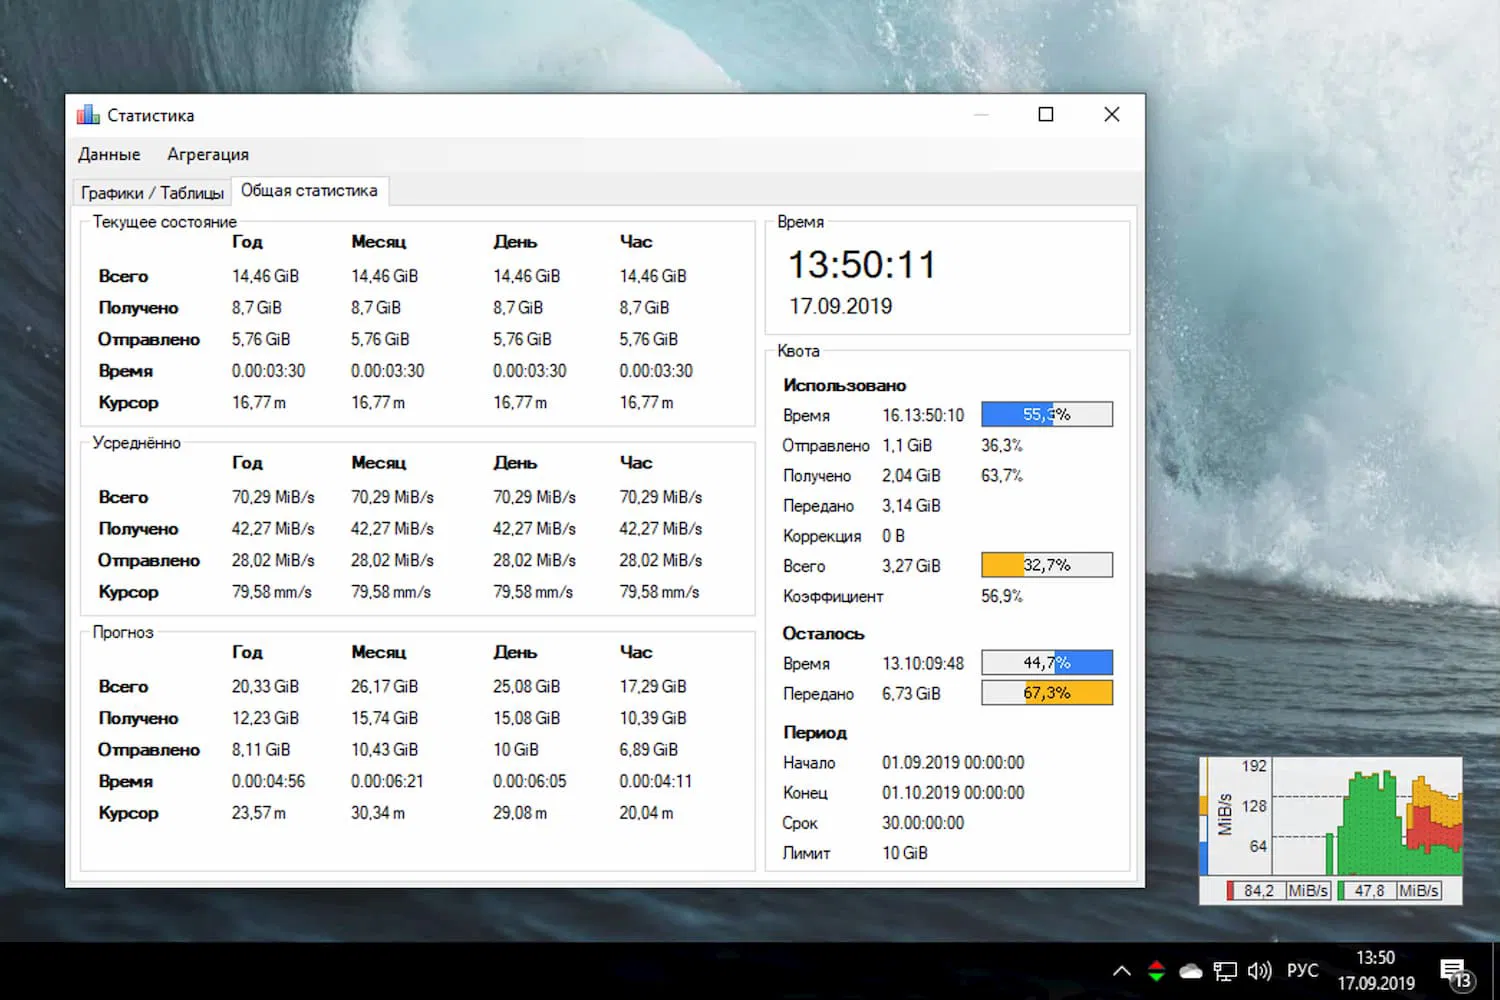Switch to the Графики / Таблицы tab
This screenshot has width=1500, height=1000.
point(151,192)
